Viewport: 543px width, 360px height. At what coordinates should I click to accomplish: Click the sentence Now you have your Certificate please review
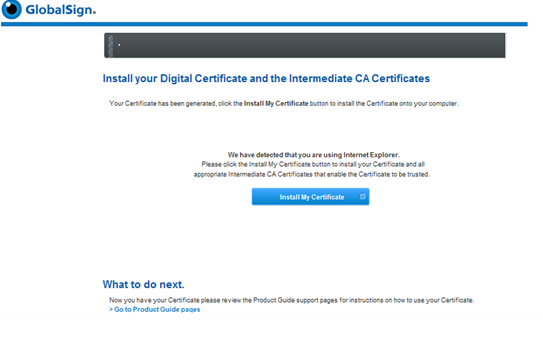(292, 300)
